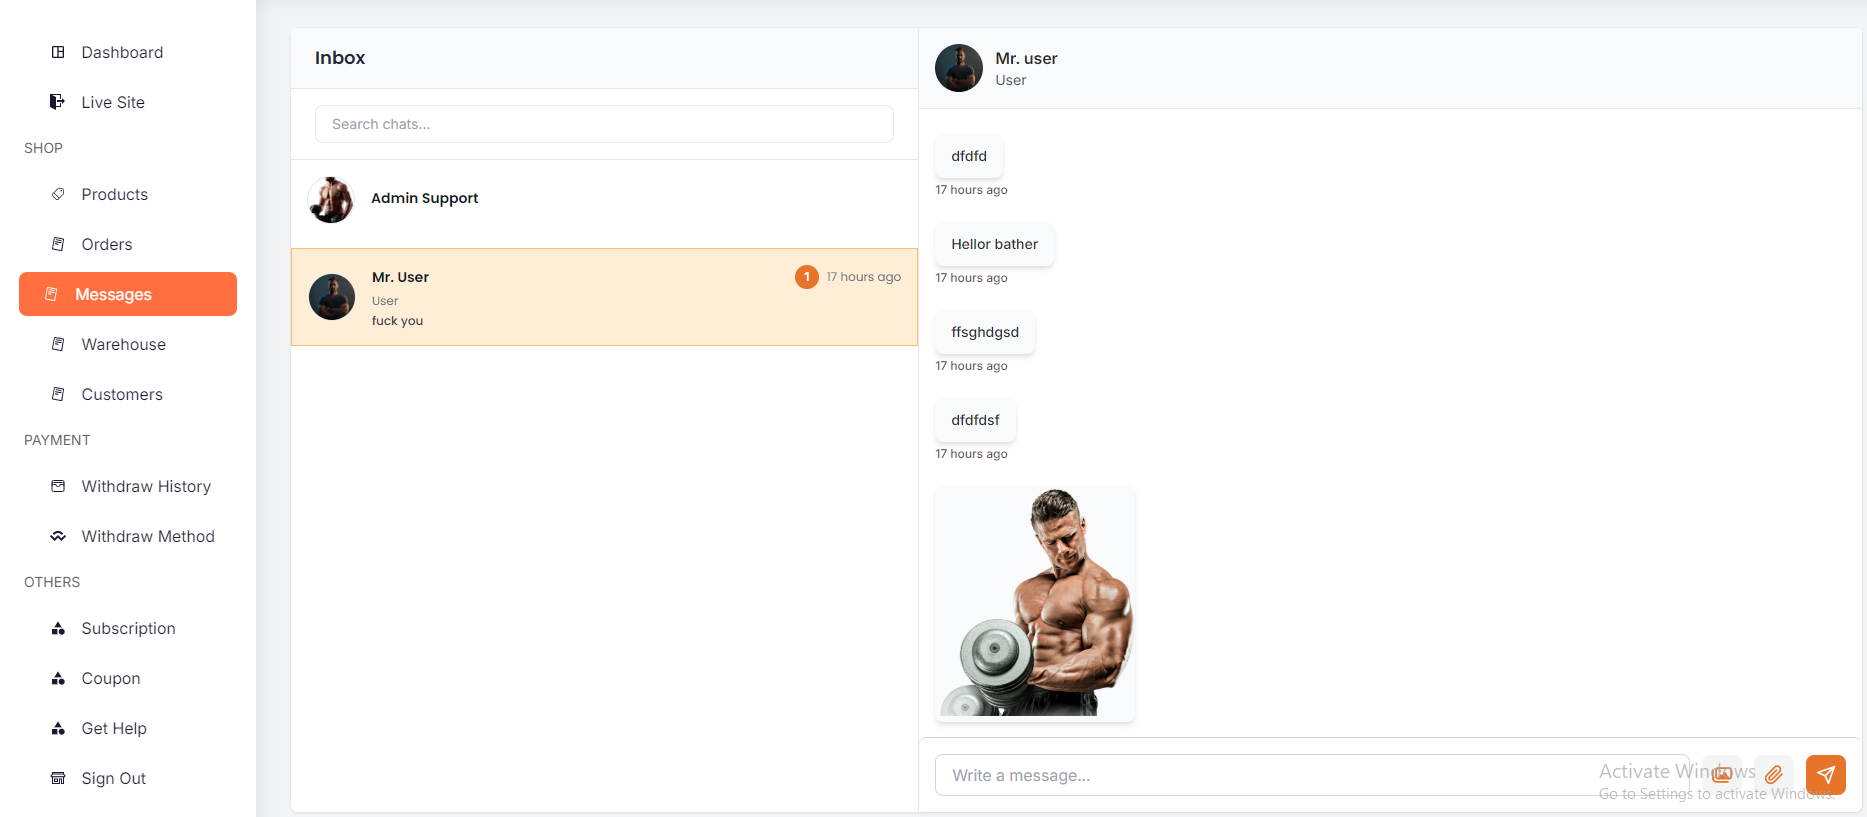This screenshot has width=1867, height=817.
Task: Focus the Search chats field
Action: (604, 124)
